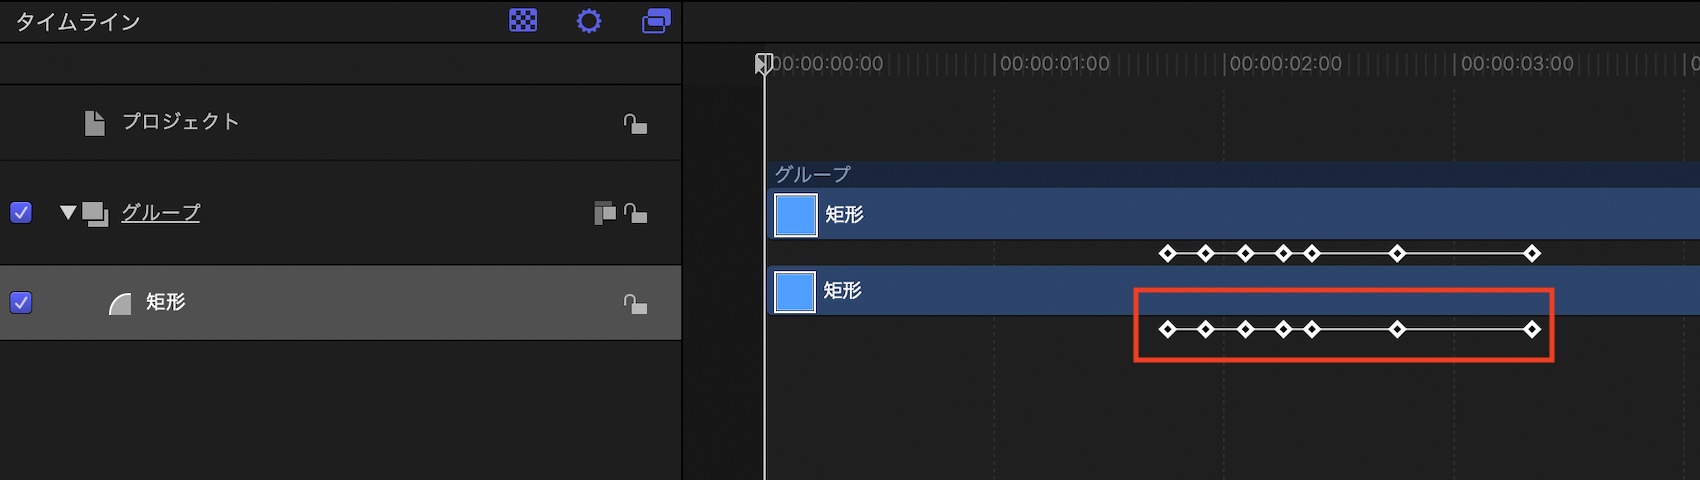The height and width of the screenshot is (480, 1700).
Task: Select the プロジェクト row
Action: click(x=181, y=122)
